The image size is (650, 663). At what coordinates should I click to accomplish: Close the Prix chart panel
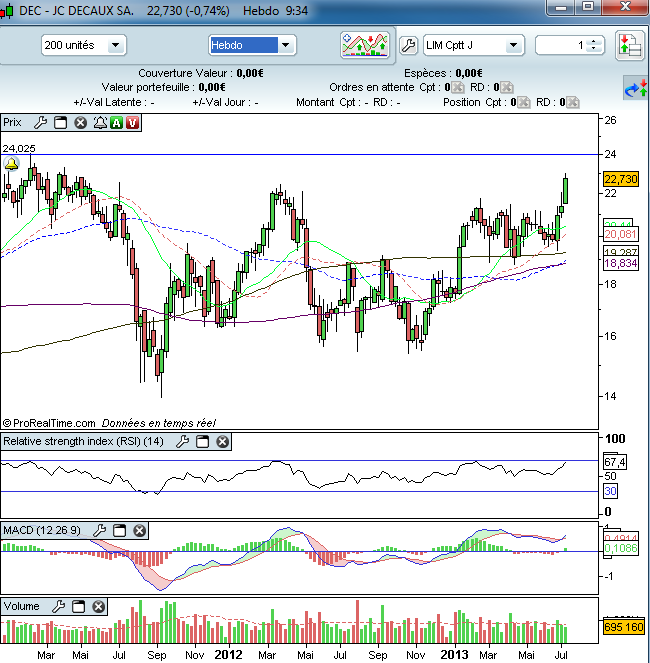[x=80, y=123]
